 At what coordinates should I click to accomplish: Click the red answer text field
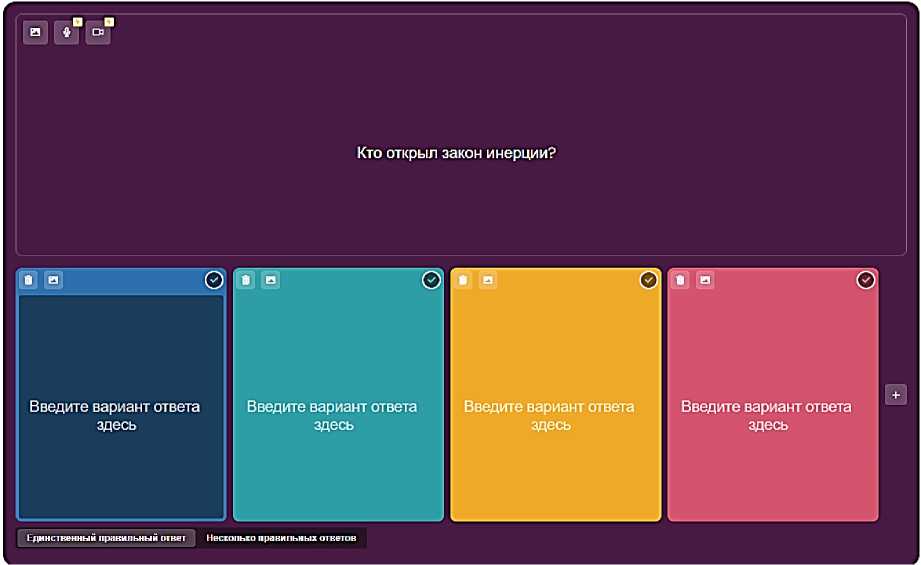pos(773,406)
